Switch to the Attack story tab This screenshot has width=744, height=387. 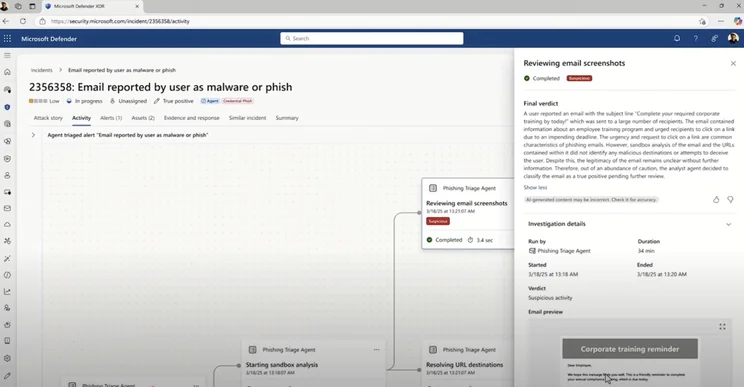(x=48, y=118)
